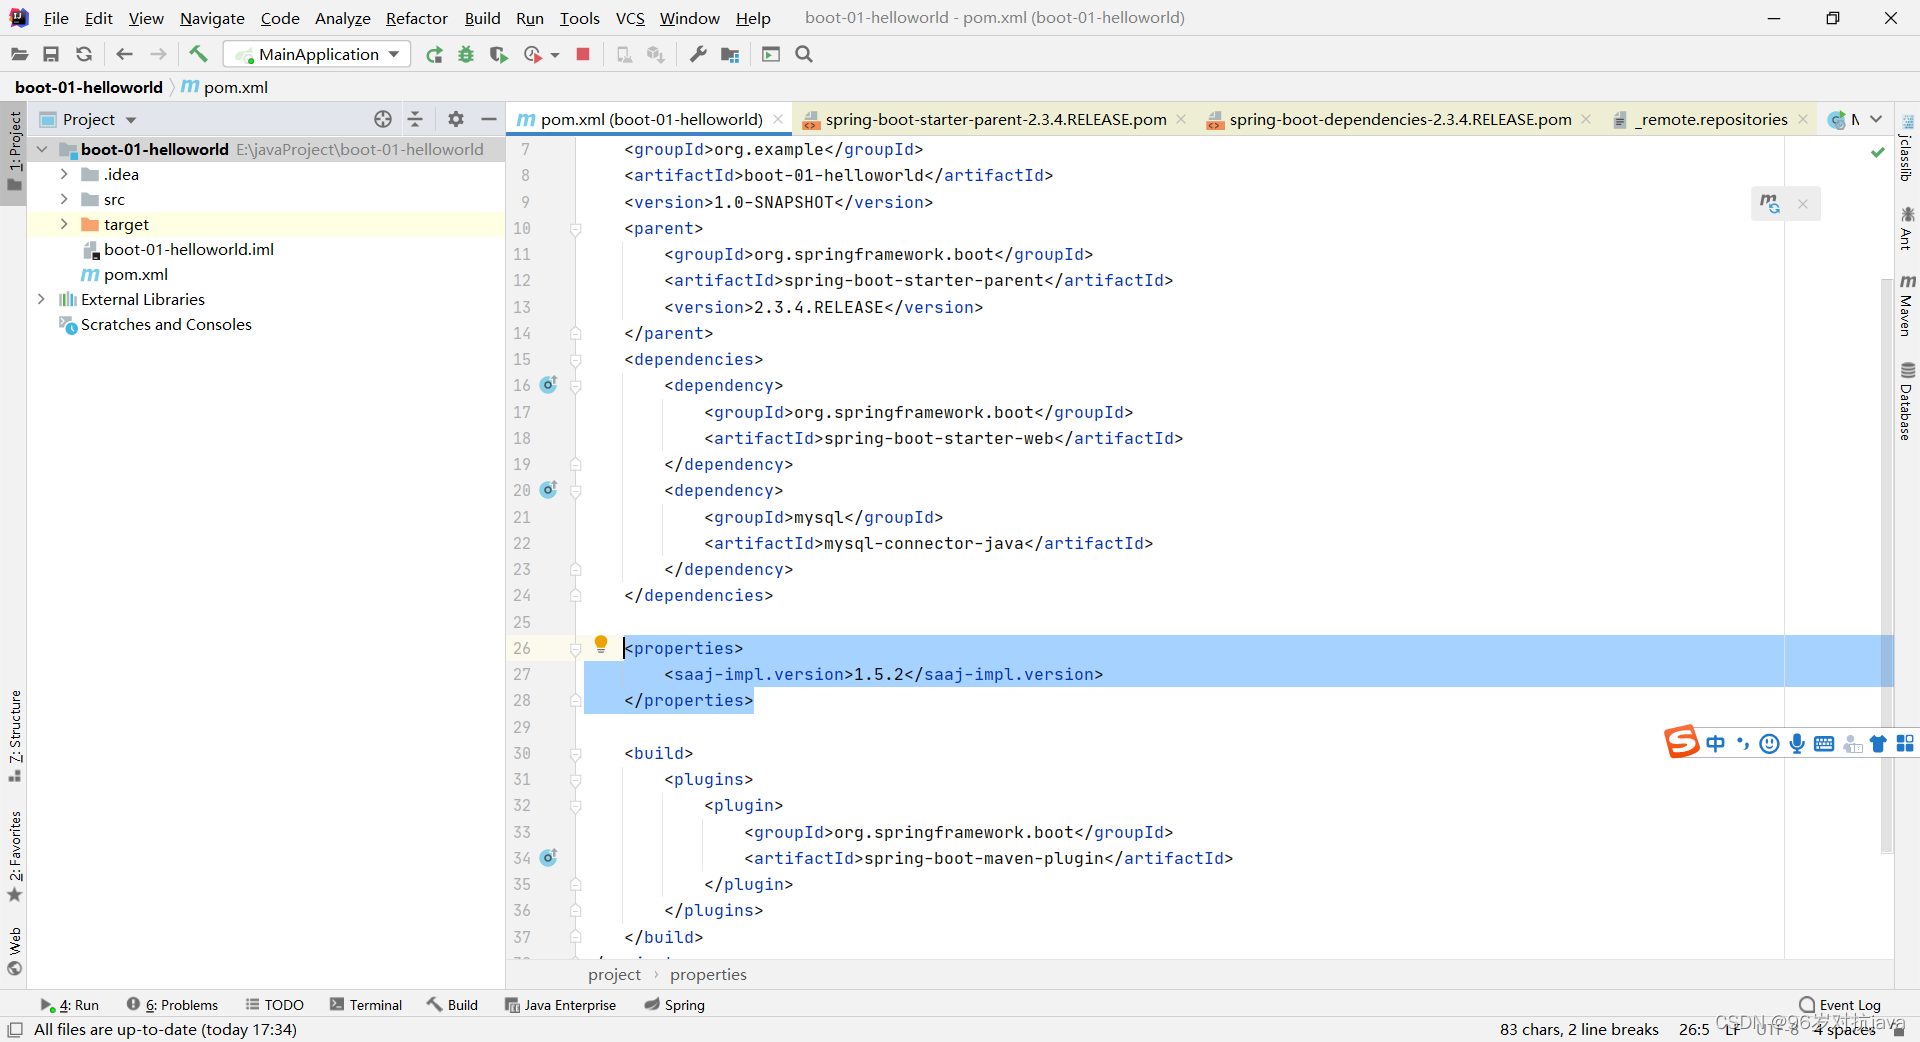Open Project Structure toolbar icon
The image size is (1920, 1042).
point(730,54)
